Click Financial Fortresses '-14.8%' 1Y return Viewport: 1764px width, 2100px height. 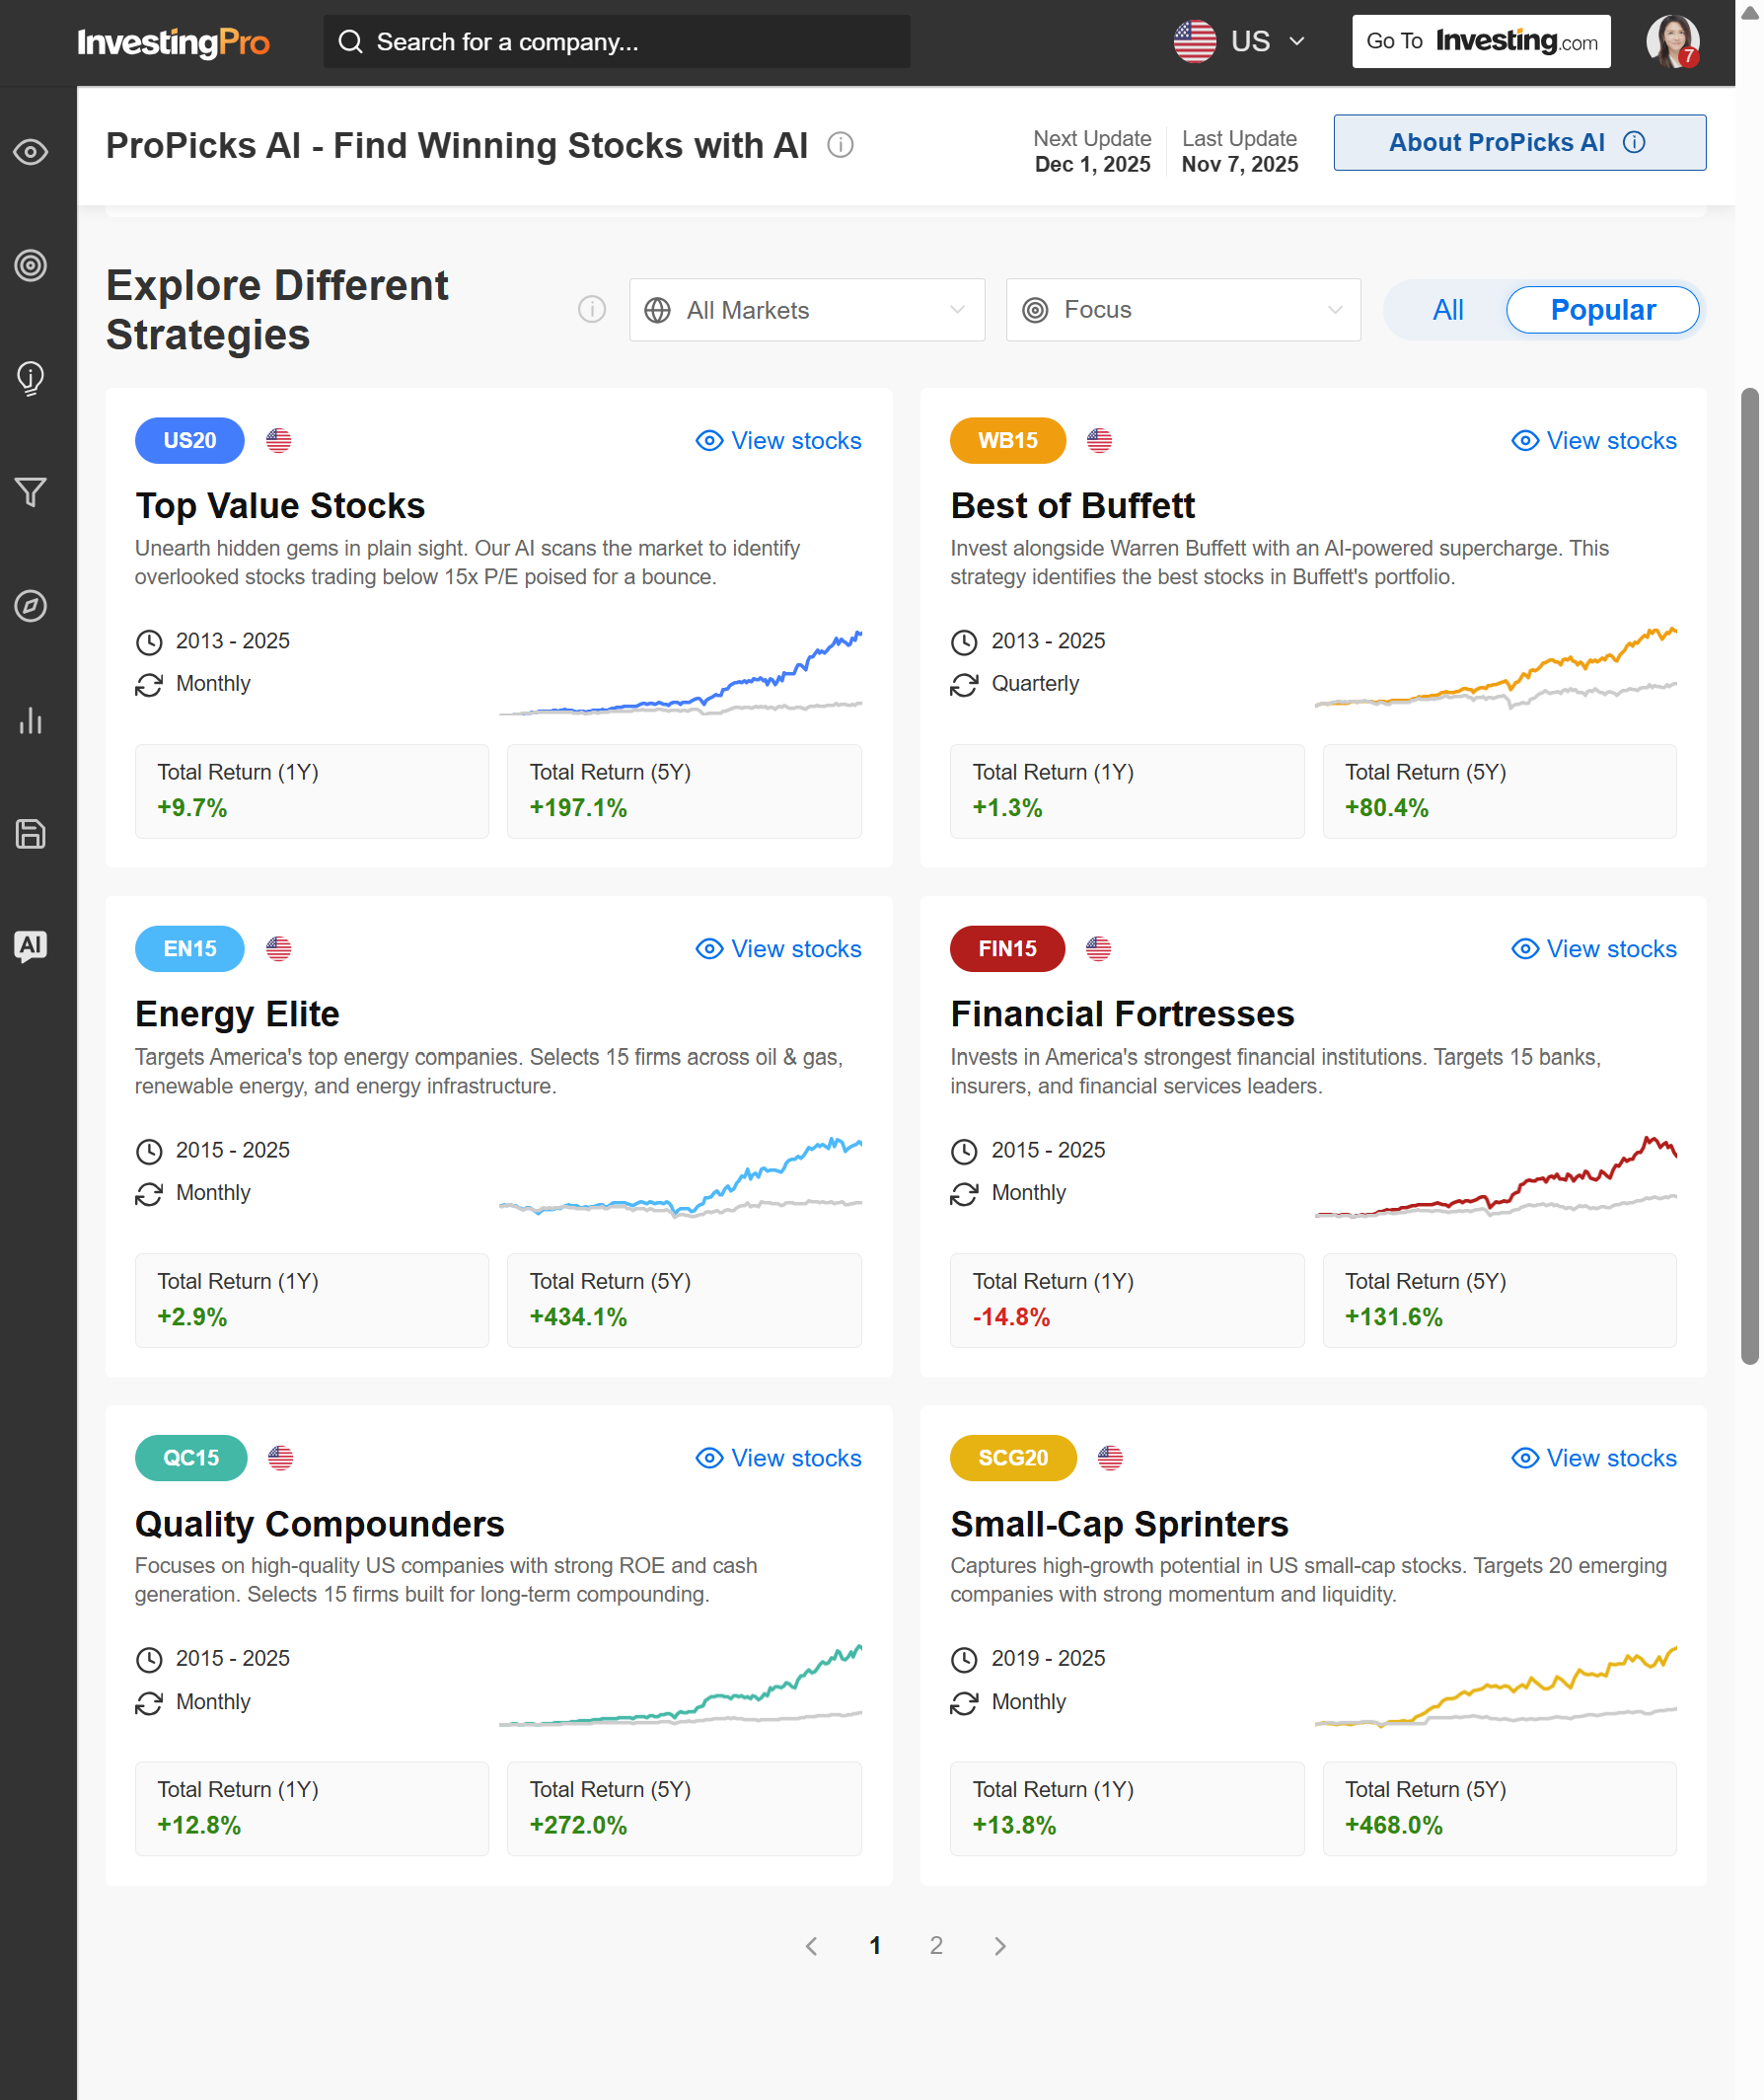[x=1012, y=1318]
